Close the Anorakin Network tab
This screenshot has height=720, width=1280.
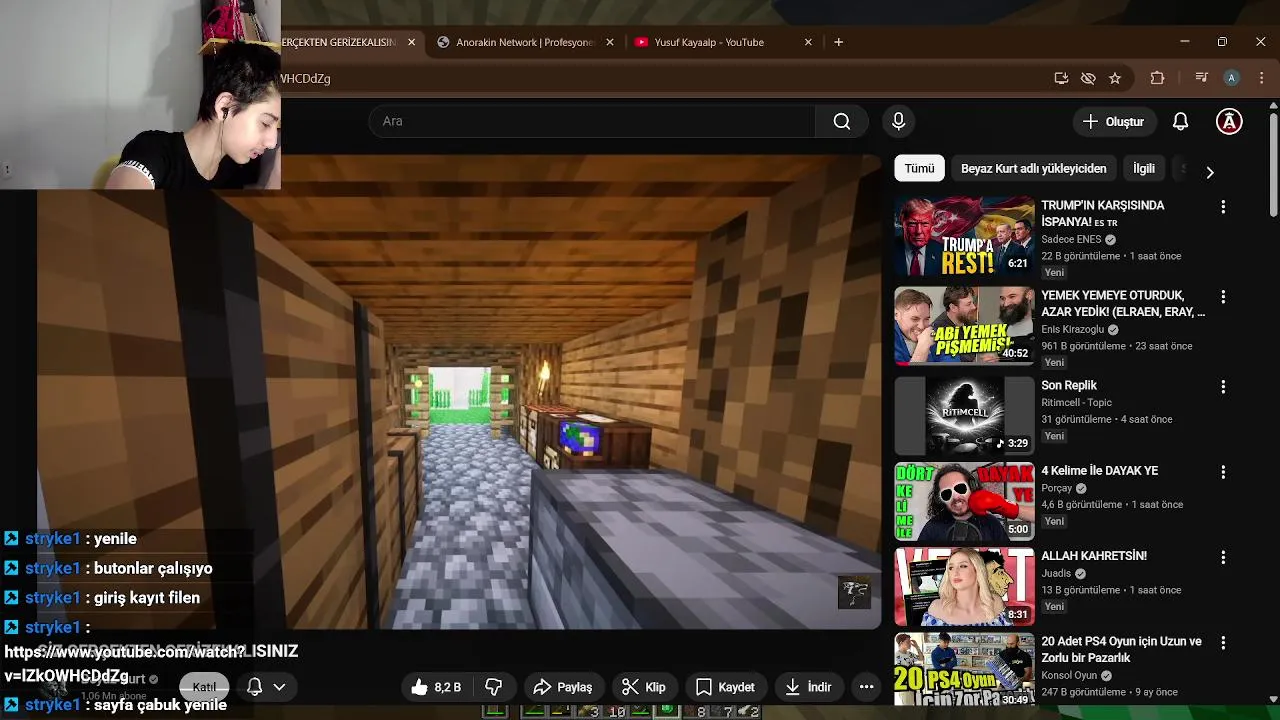(x=610, y=42)
